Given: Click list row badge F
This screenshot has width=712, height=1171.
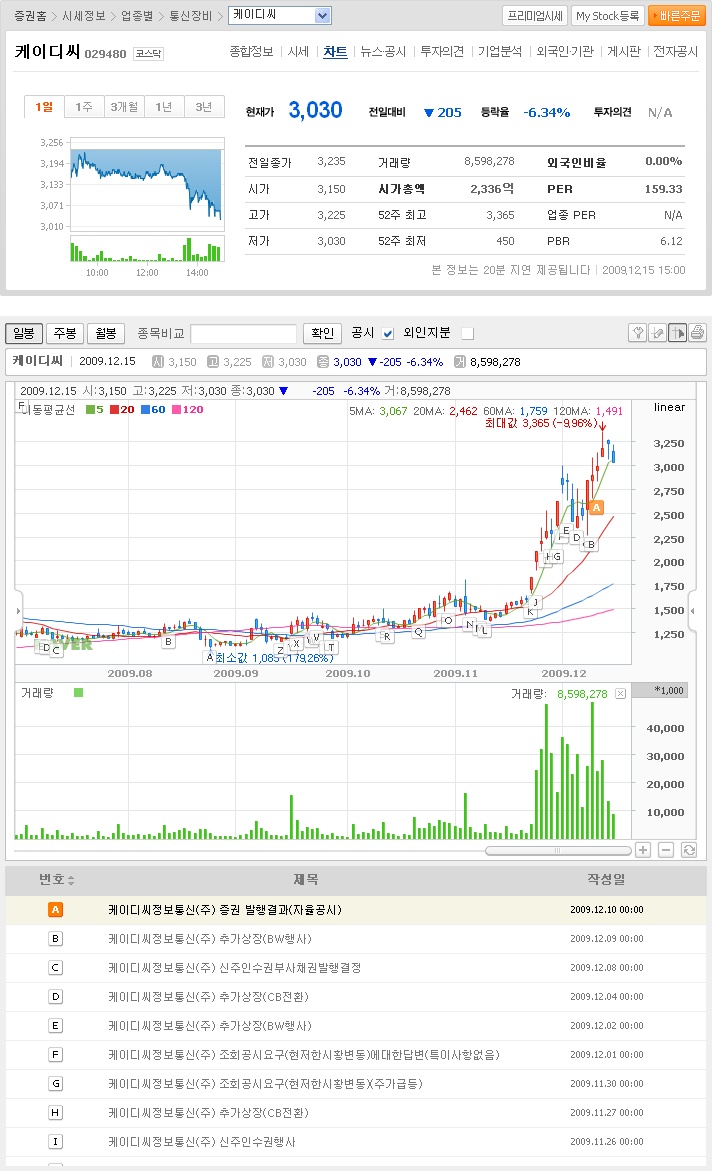Looking at the screenshot, I should (55, 1054).
